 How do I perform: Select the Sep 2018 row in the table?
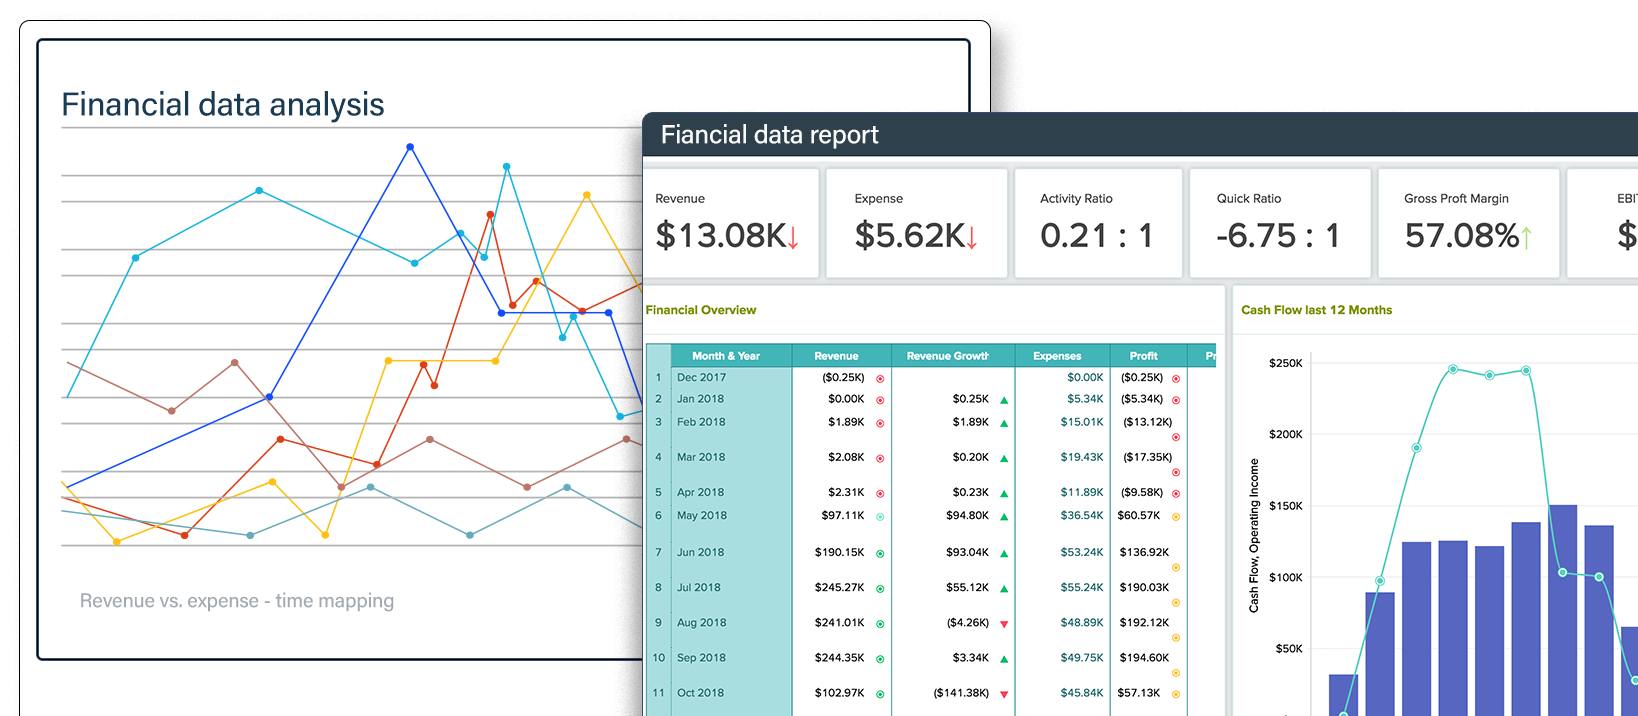(x=931, y=658)
